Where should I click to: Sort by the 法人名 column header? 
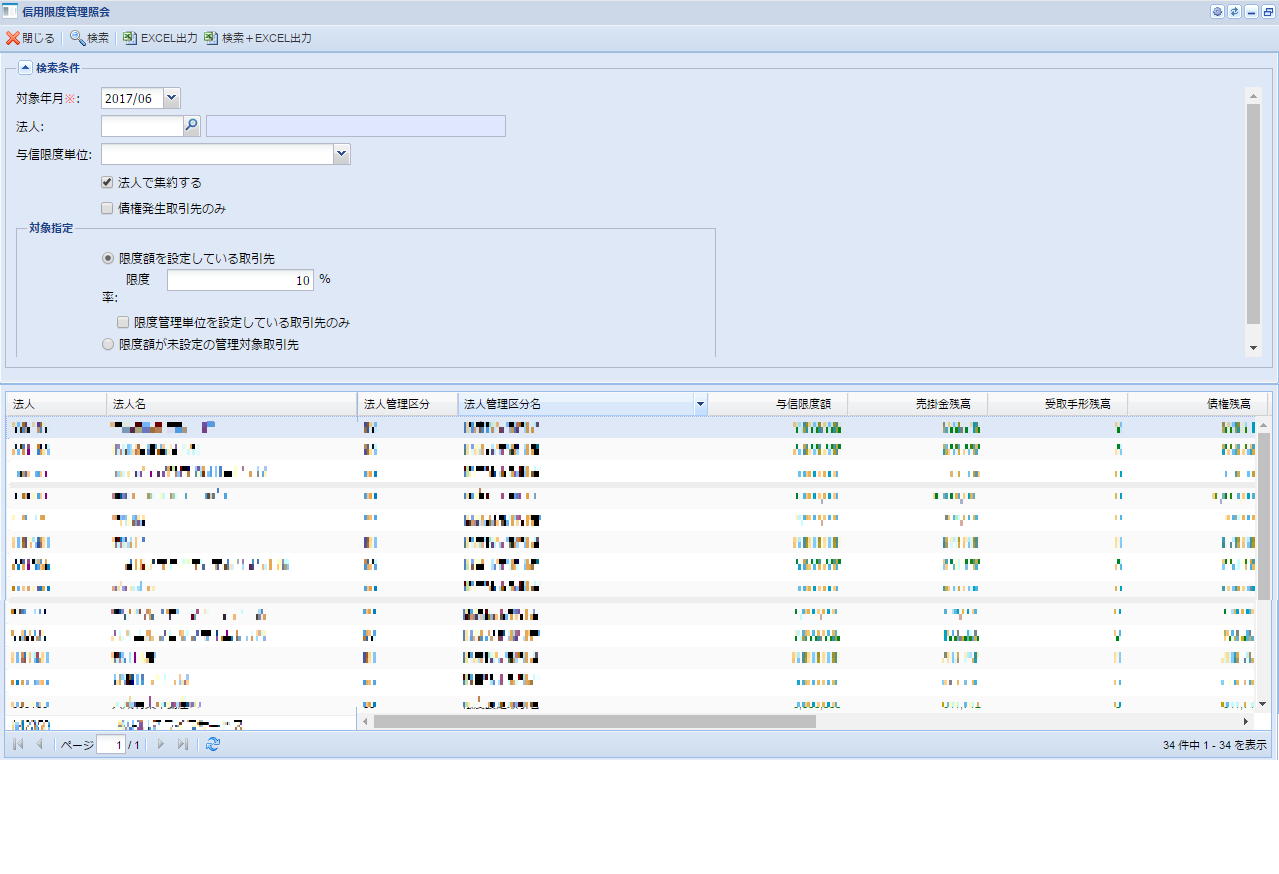[231, 404]
